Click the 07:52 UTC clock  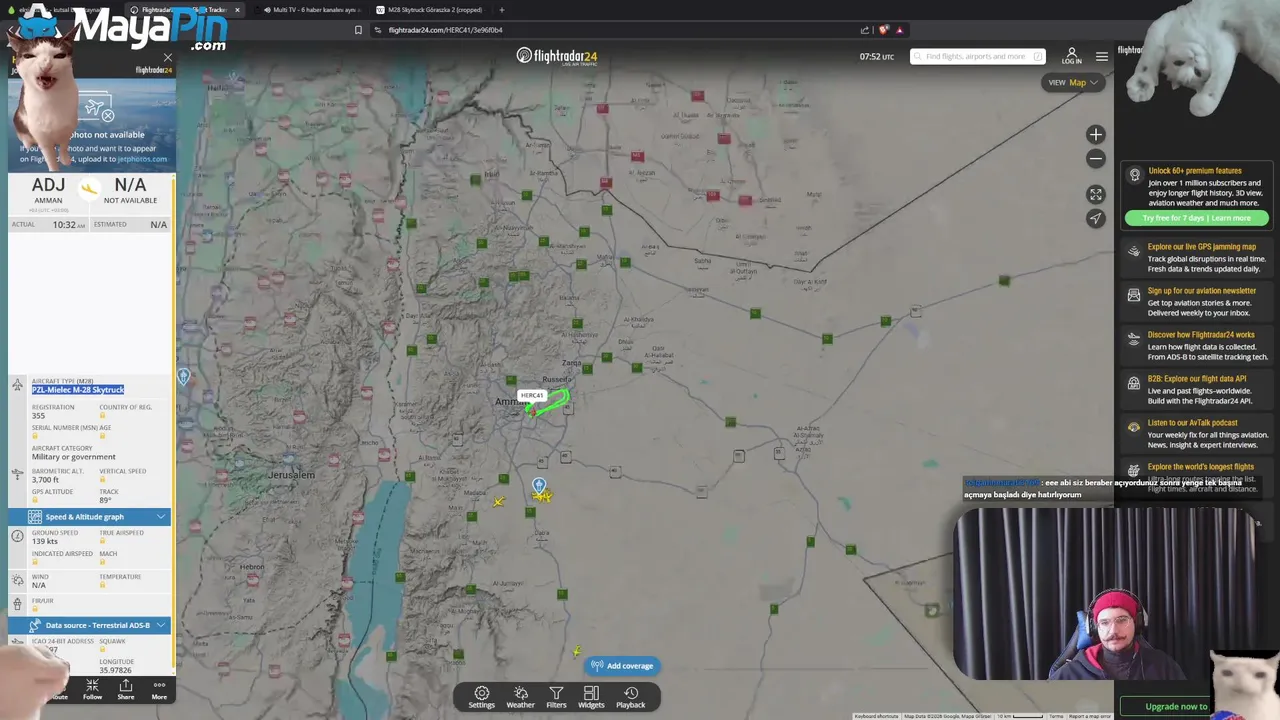(877, 56)
